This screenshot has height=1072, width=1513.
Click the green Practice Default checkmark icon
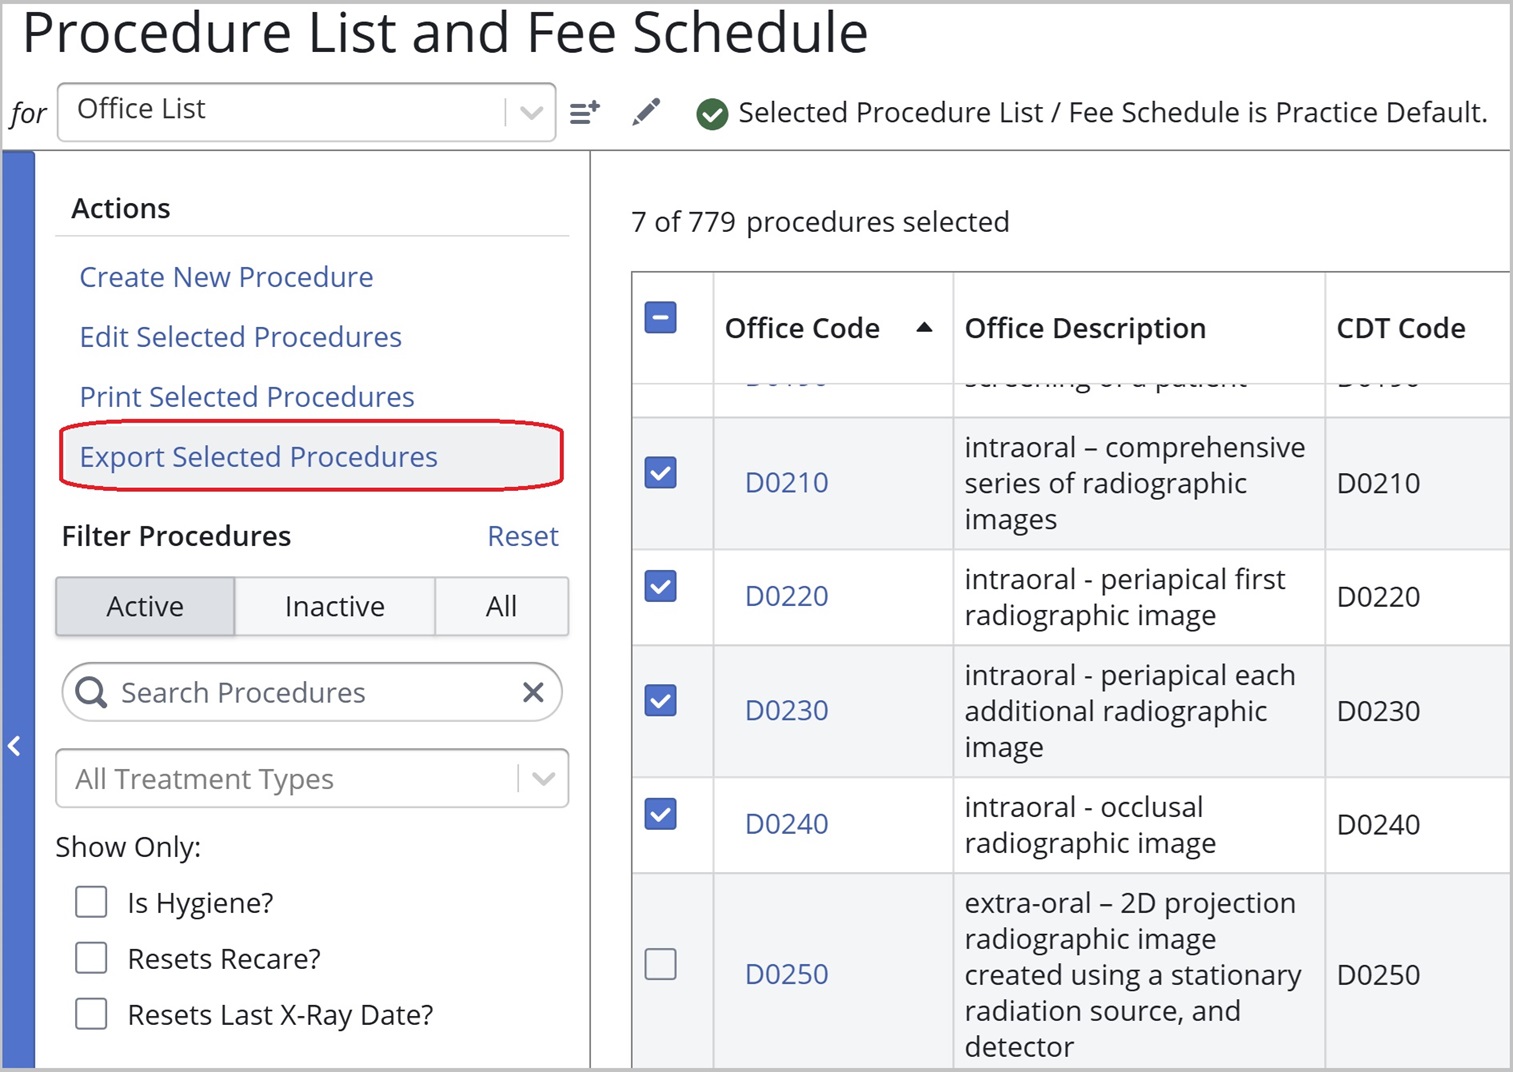712,114
